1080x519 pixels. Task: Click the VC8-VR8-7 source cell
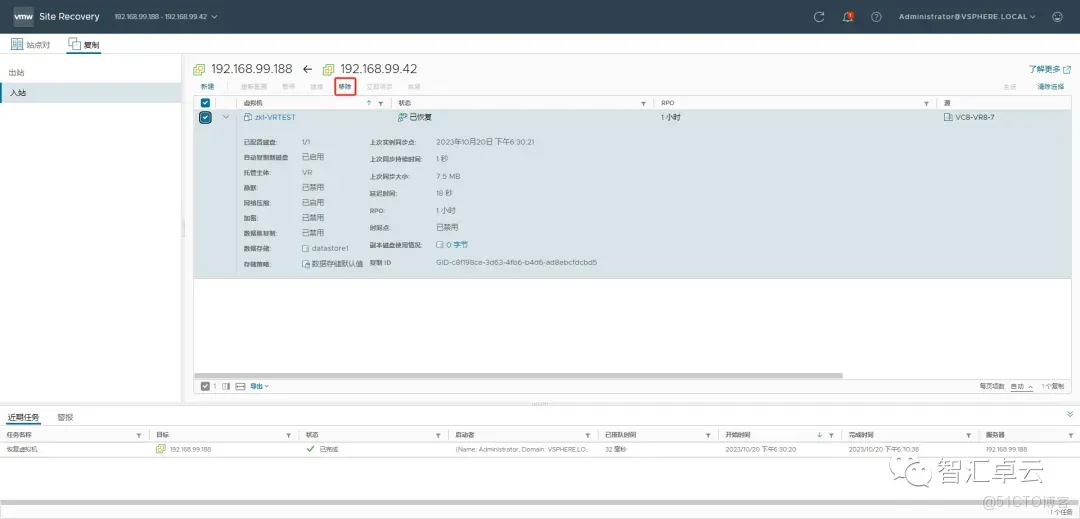[974, 118]
